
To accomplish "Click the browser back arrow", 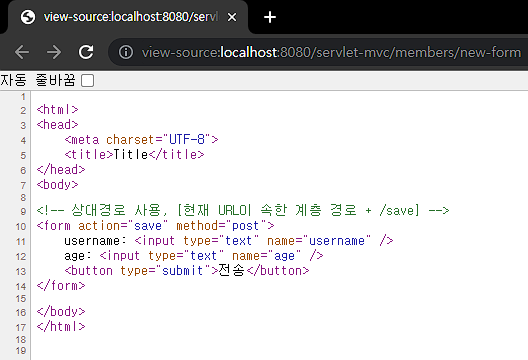I will click(22, 52).
